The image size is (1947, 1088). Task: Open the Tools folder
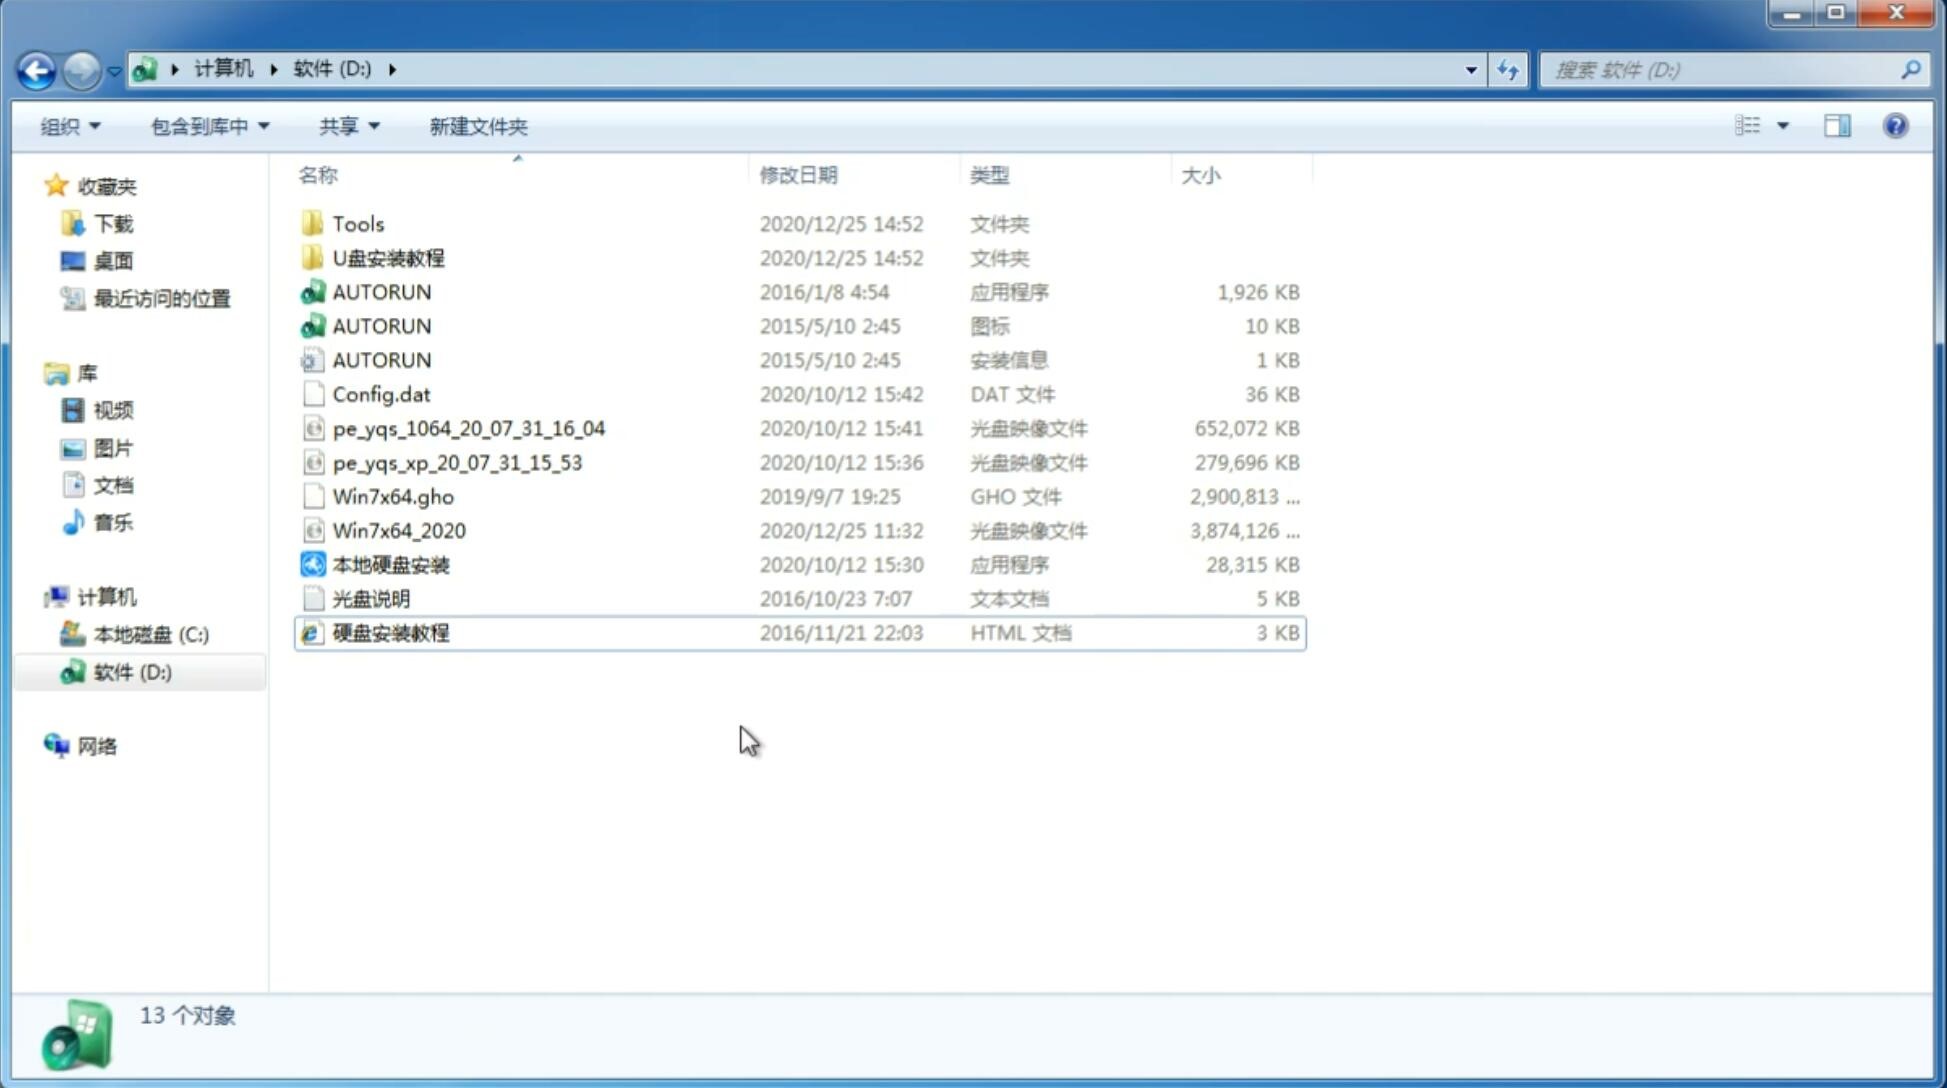pos(357,223)
